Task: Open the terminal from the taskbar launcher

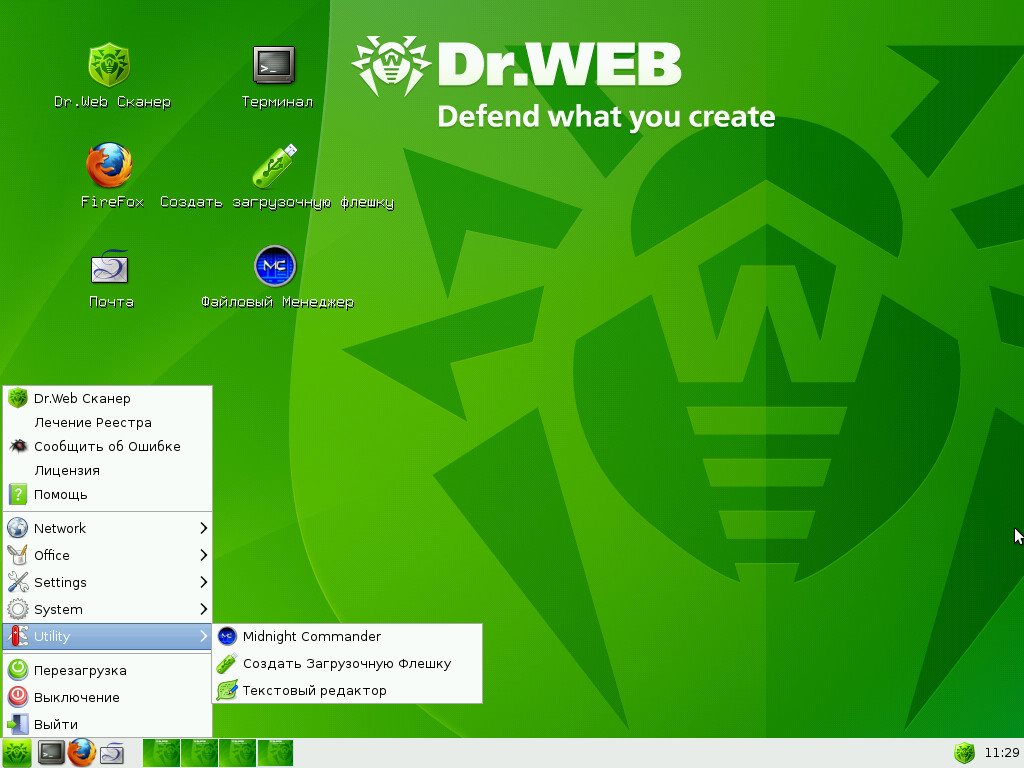Action: tap(50, 753)
